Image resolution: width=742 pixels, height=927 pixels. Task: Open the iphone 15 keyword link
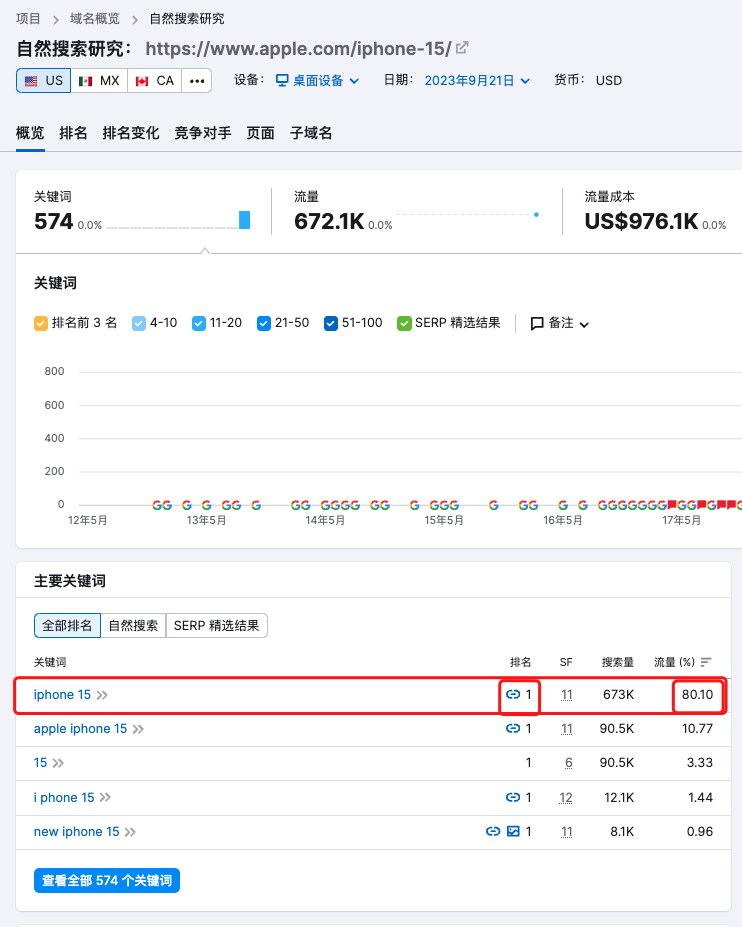[x=62, y=695]
